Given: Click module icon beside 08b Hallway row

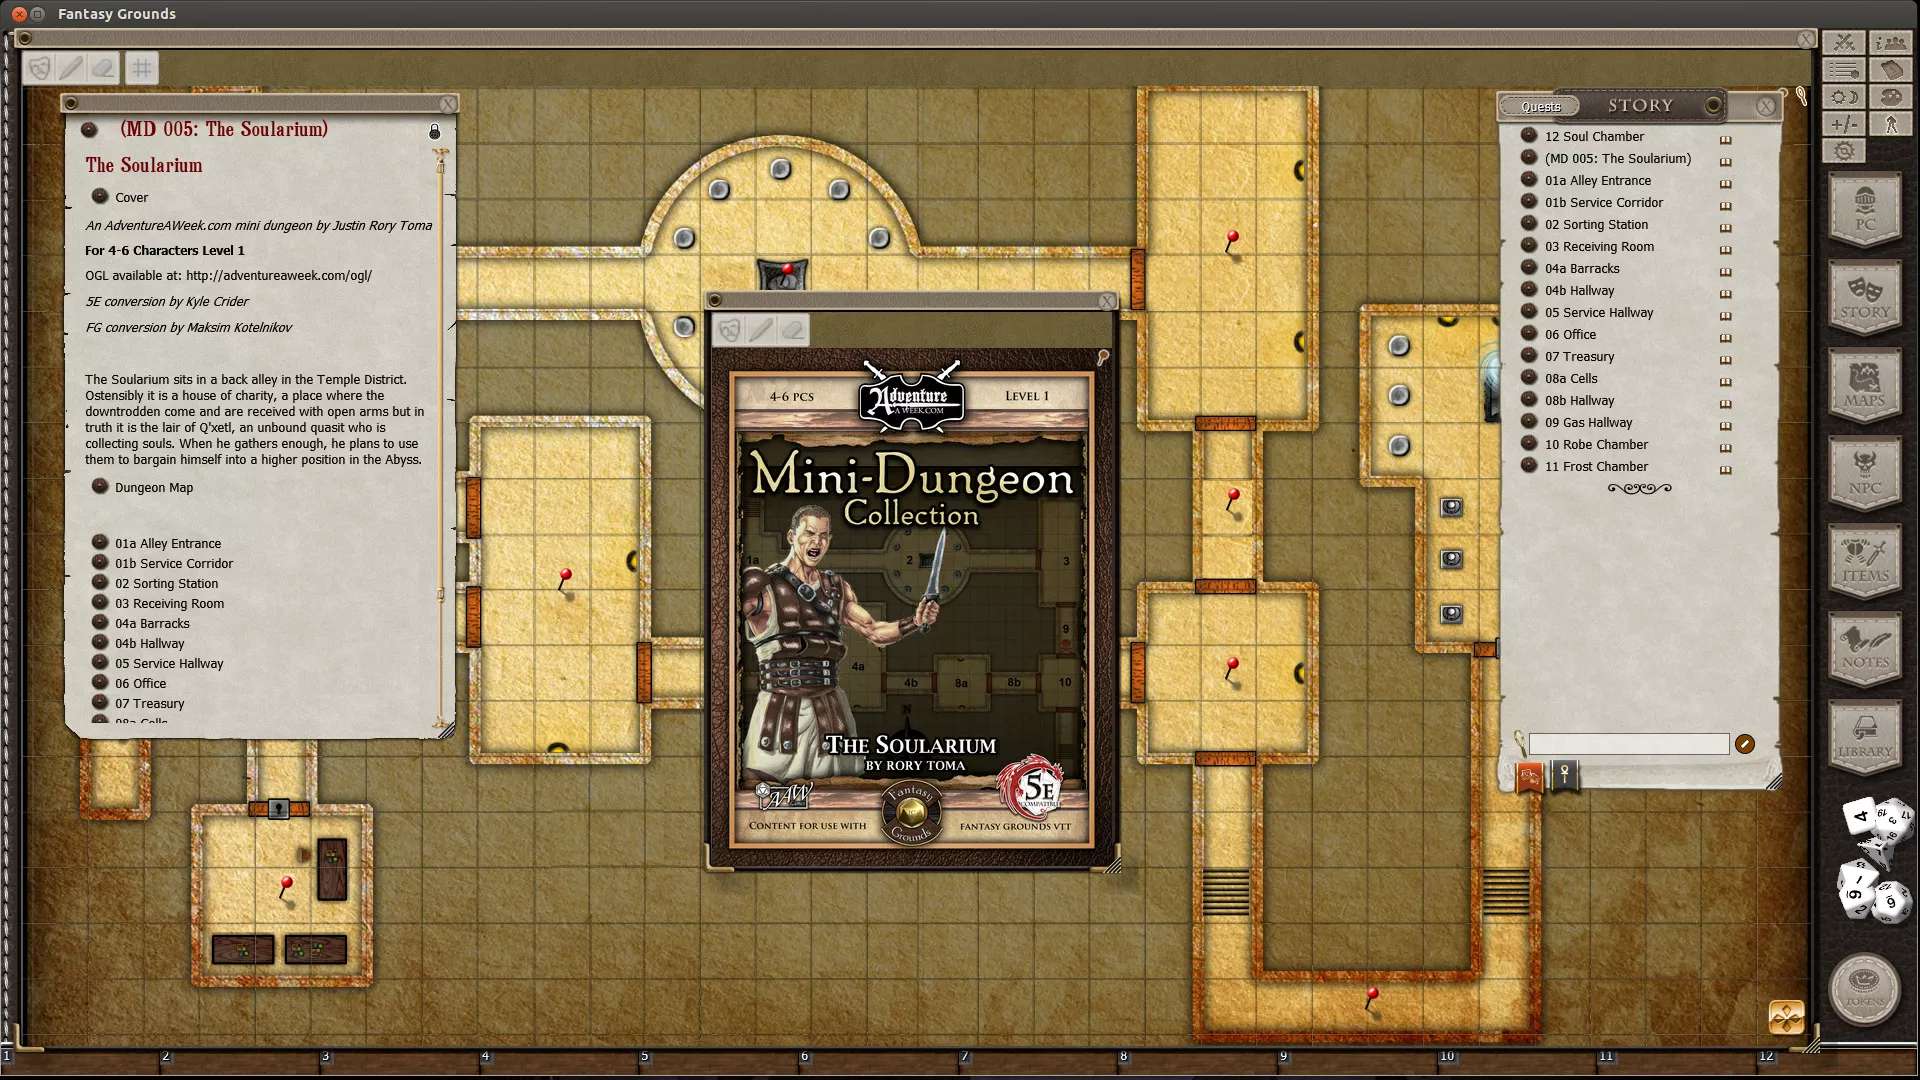Looking at the screenshot, I should pyautogui.click(x=1725, y=403).
